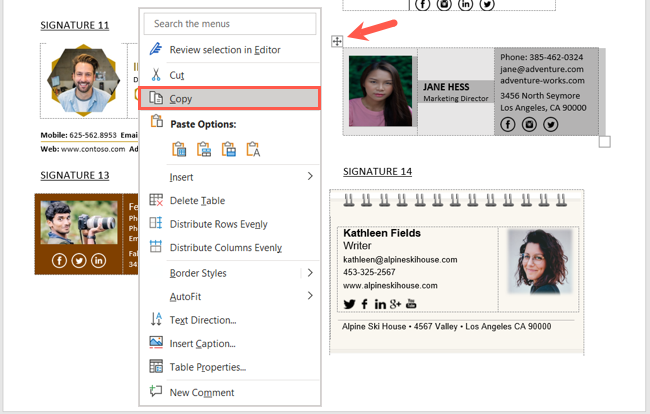
Task: Click photographer photo in Signature 13
Action: click(79, 223)
